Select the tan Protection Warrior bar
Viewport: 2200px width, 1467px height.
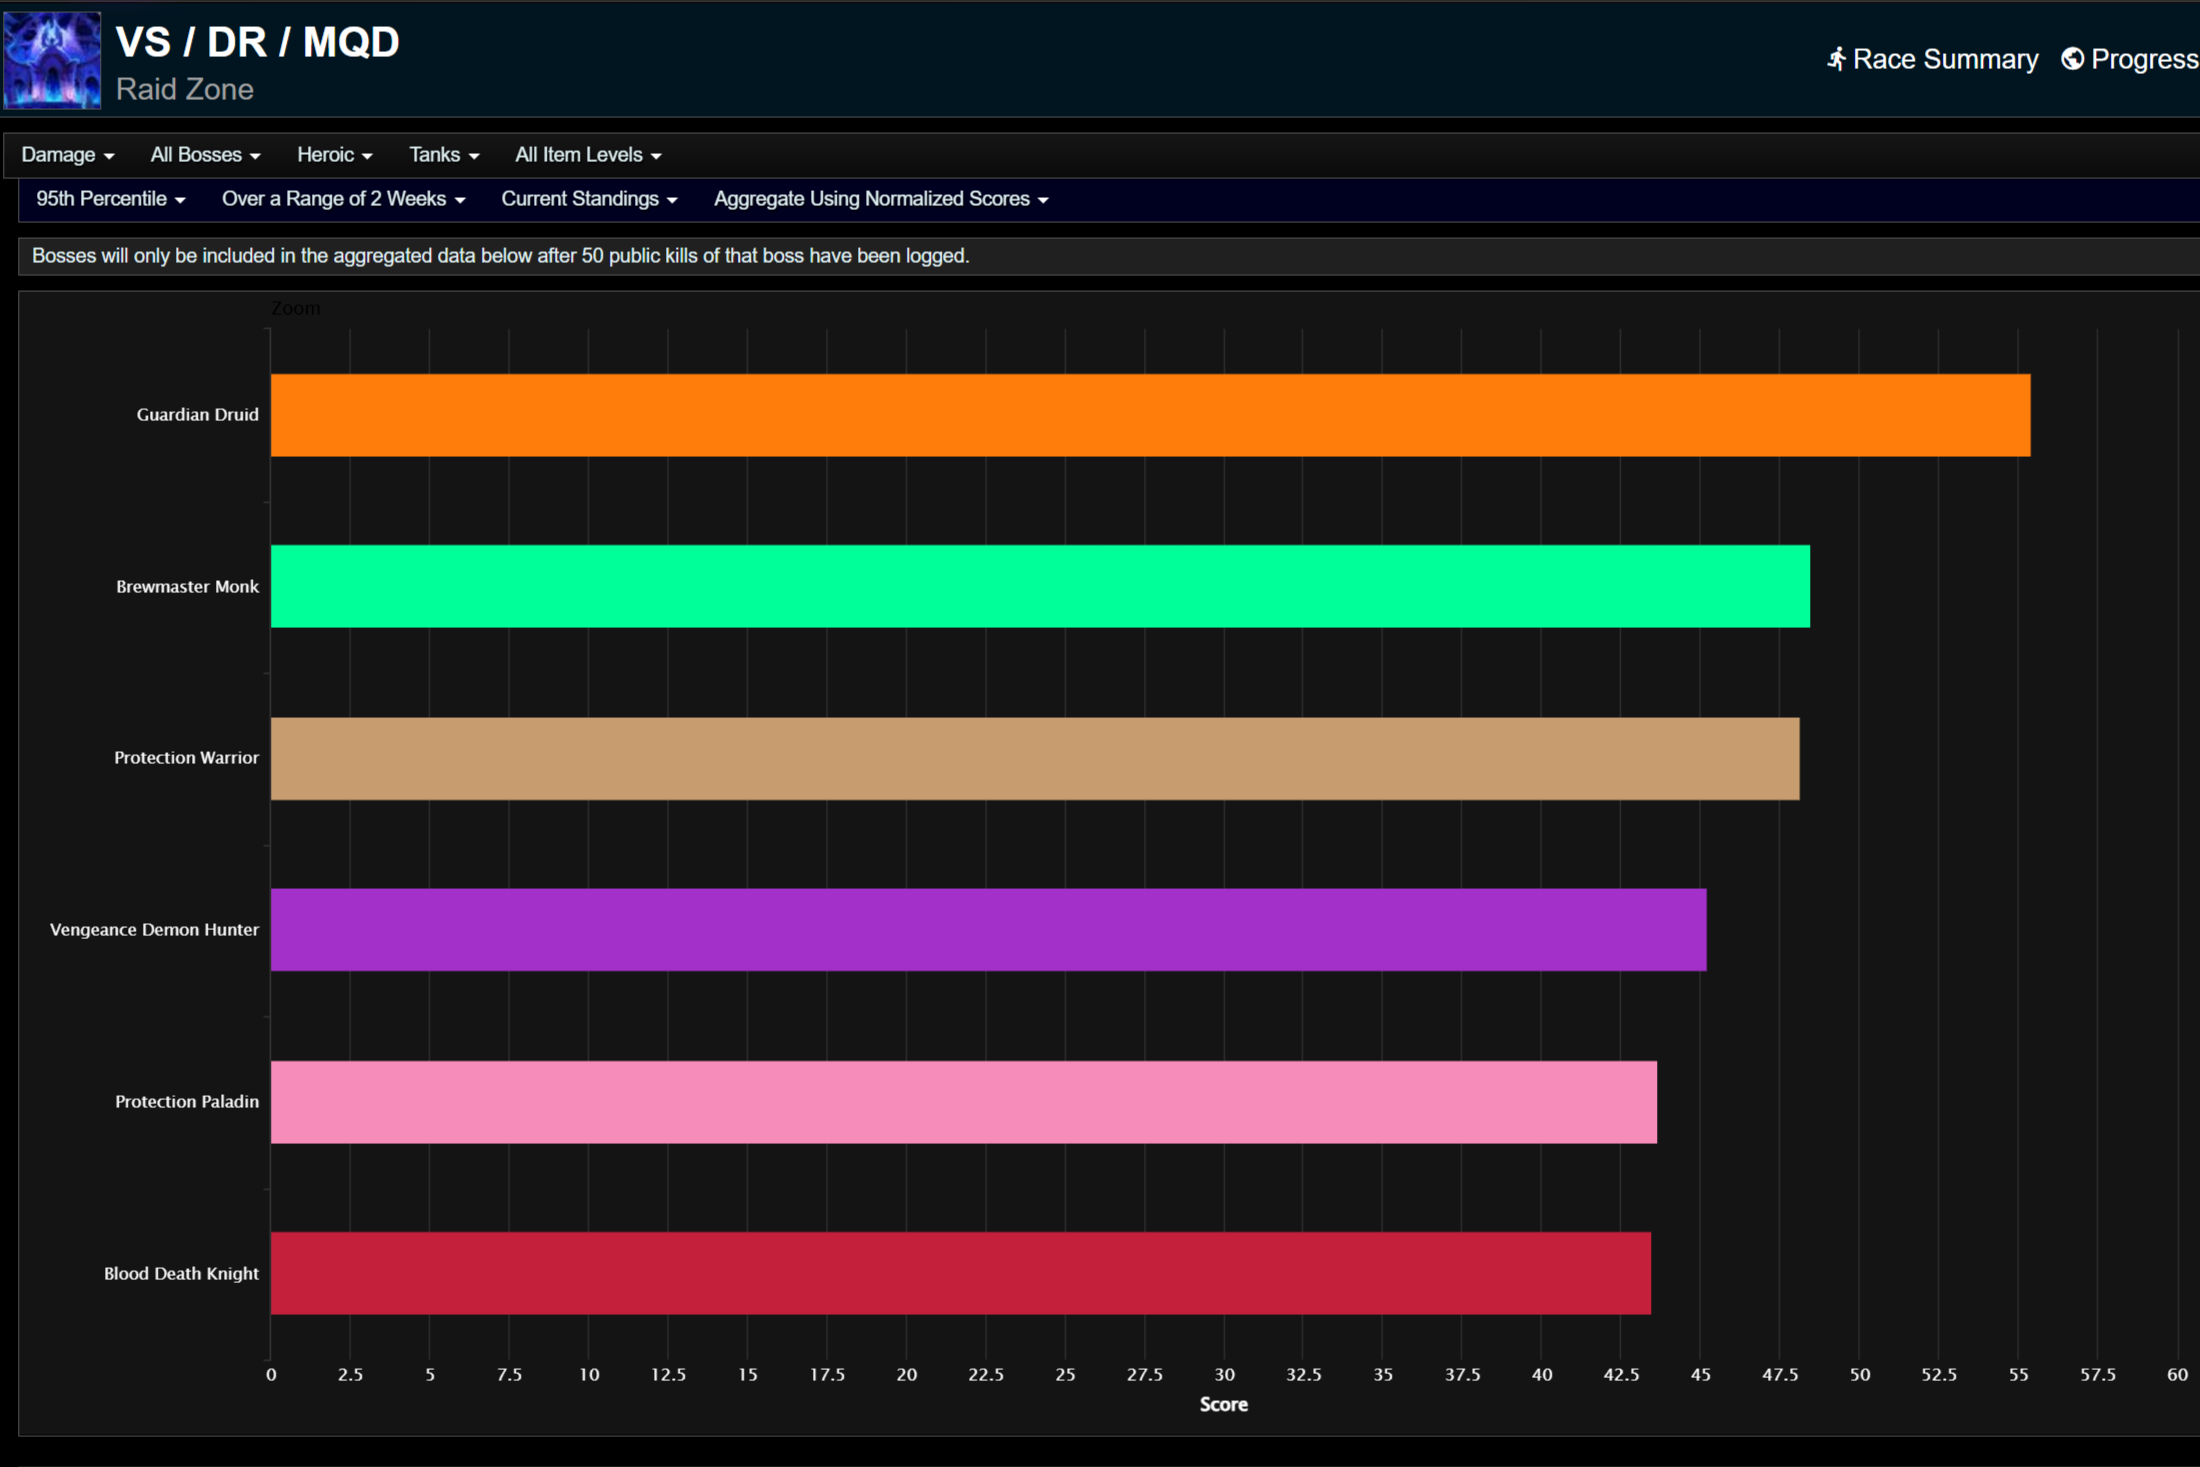click(x=1035, y=758)
